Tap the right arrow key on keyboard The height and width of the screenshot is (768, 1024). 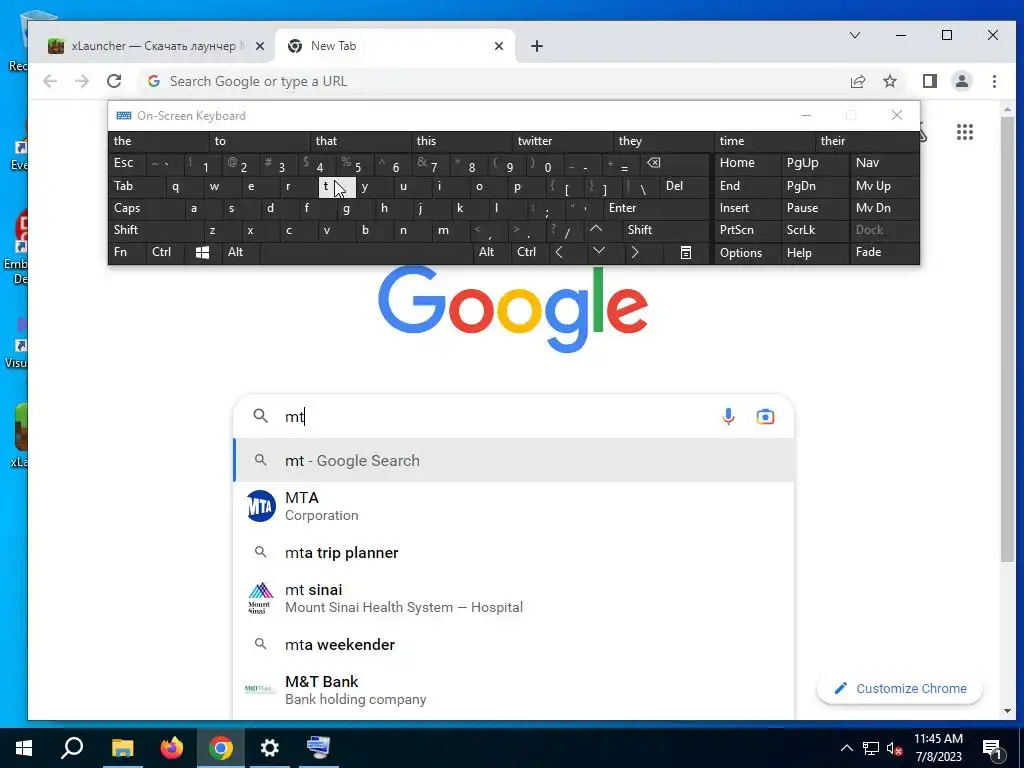click(x=635, y=252)
